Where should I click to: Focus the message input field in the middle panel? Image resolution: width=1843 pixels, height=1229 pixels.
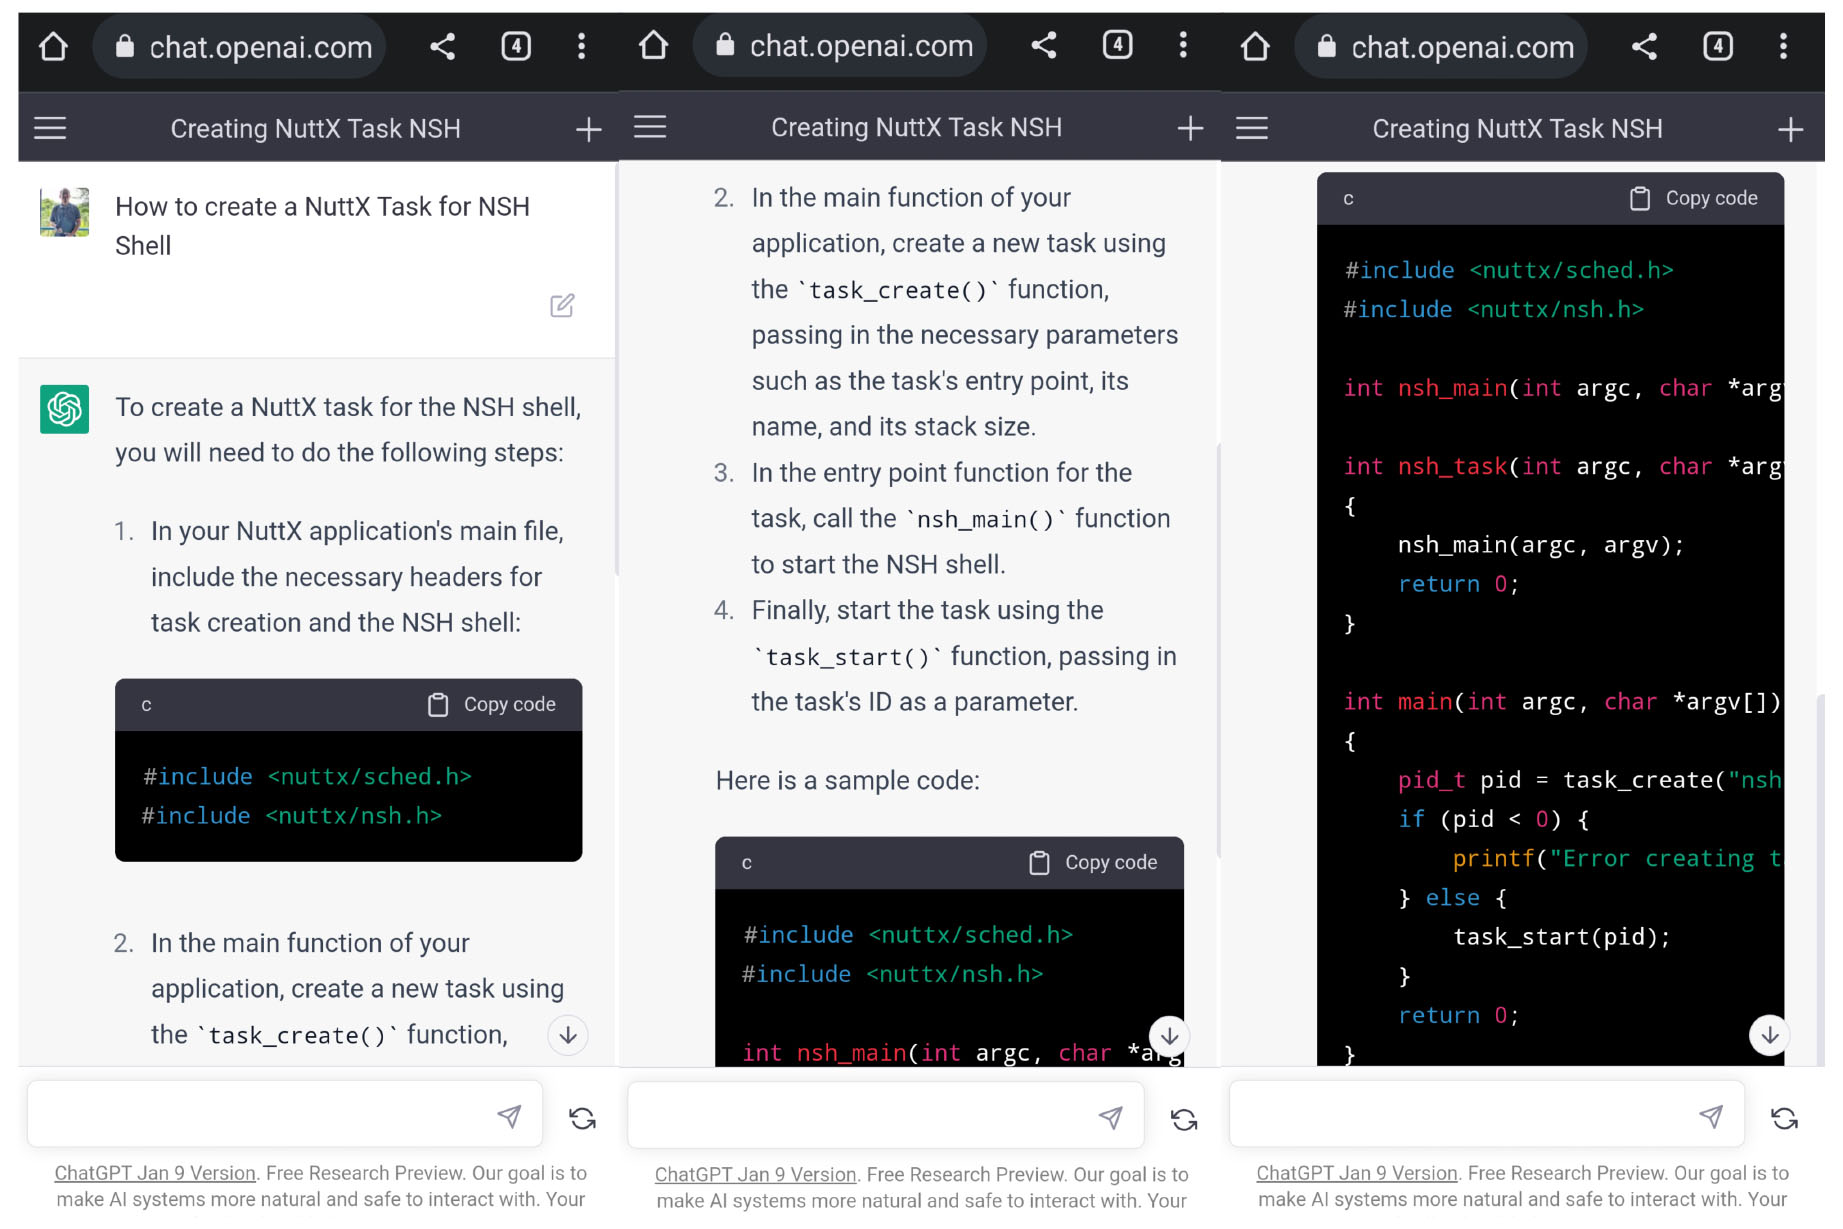tap(886, 1114)
